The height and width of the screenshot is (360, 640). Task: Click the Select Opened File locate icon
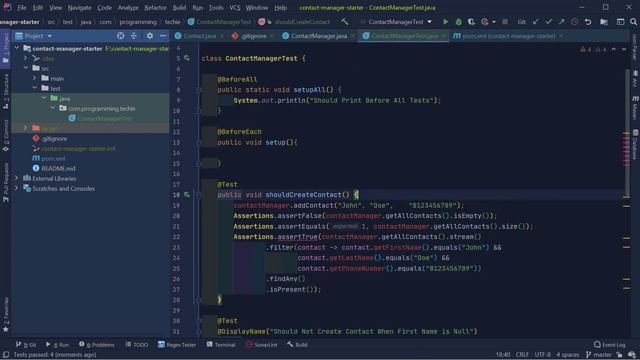coord(120,36)
